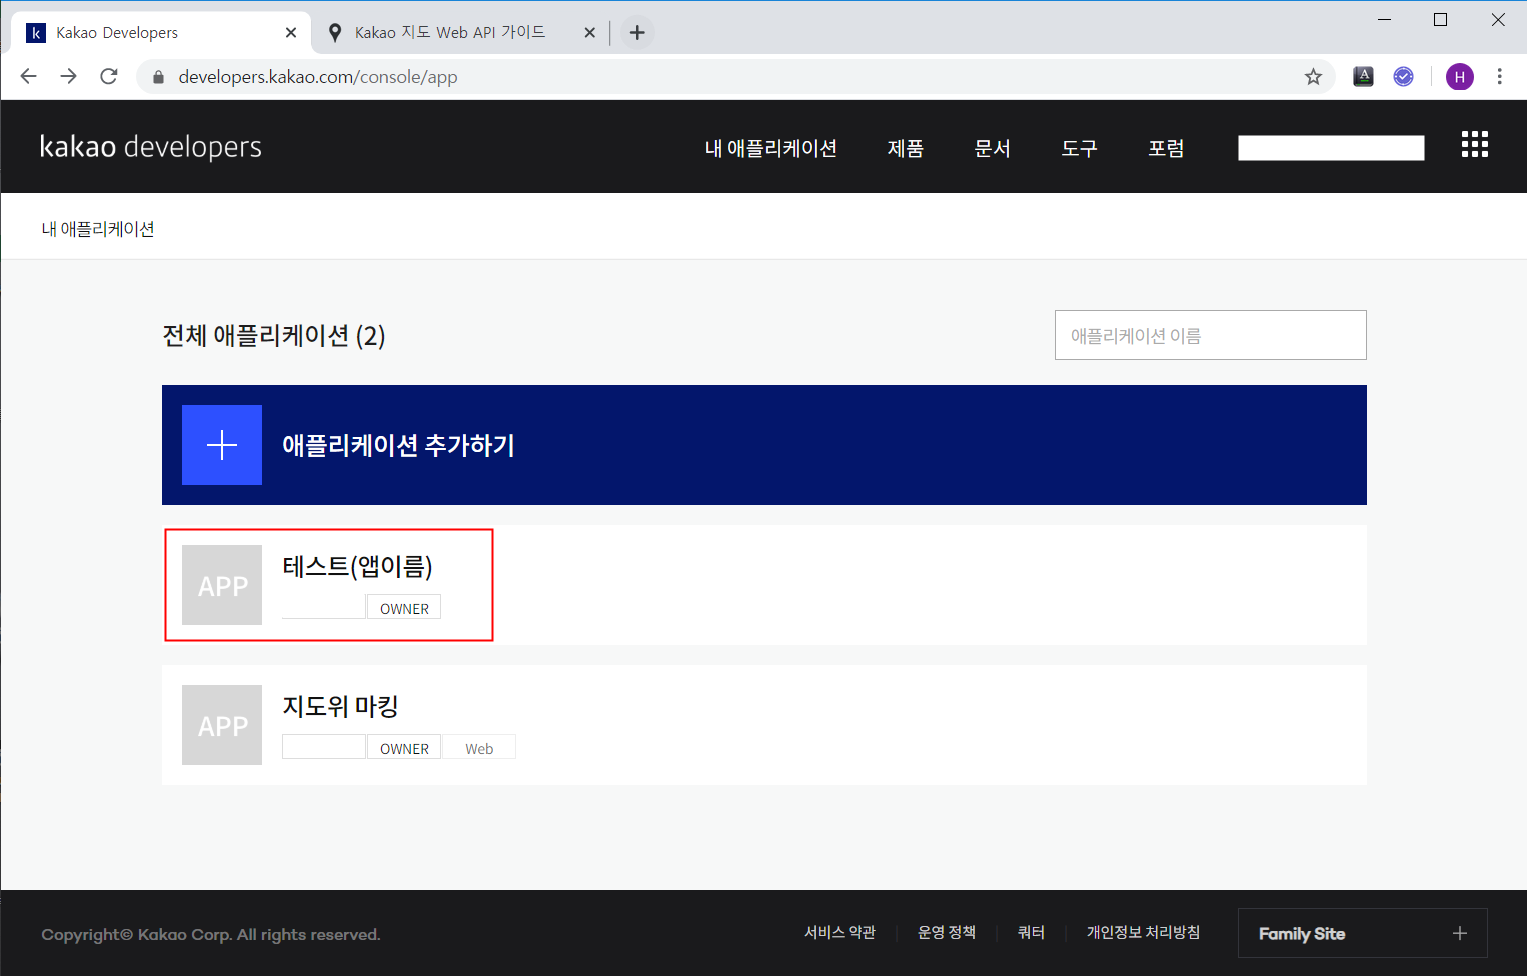Click the white account box in header

coord(1331,148)
